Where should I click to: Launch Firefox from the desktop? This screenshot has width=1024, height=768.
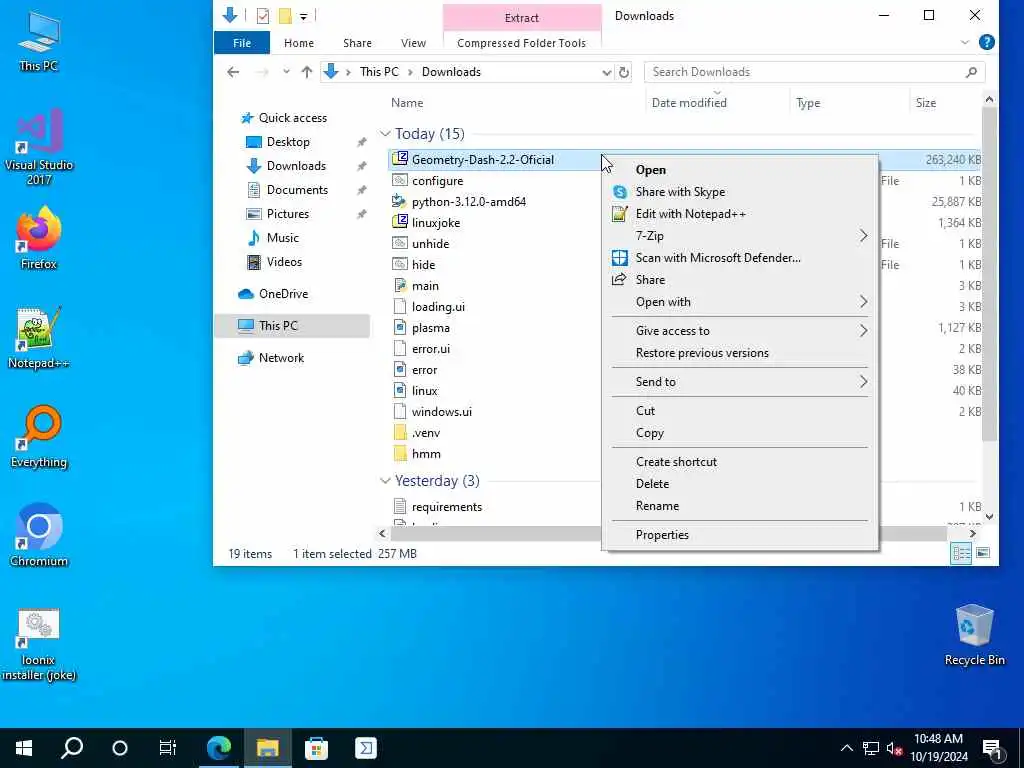(39, 237)
